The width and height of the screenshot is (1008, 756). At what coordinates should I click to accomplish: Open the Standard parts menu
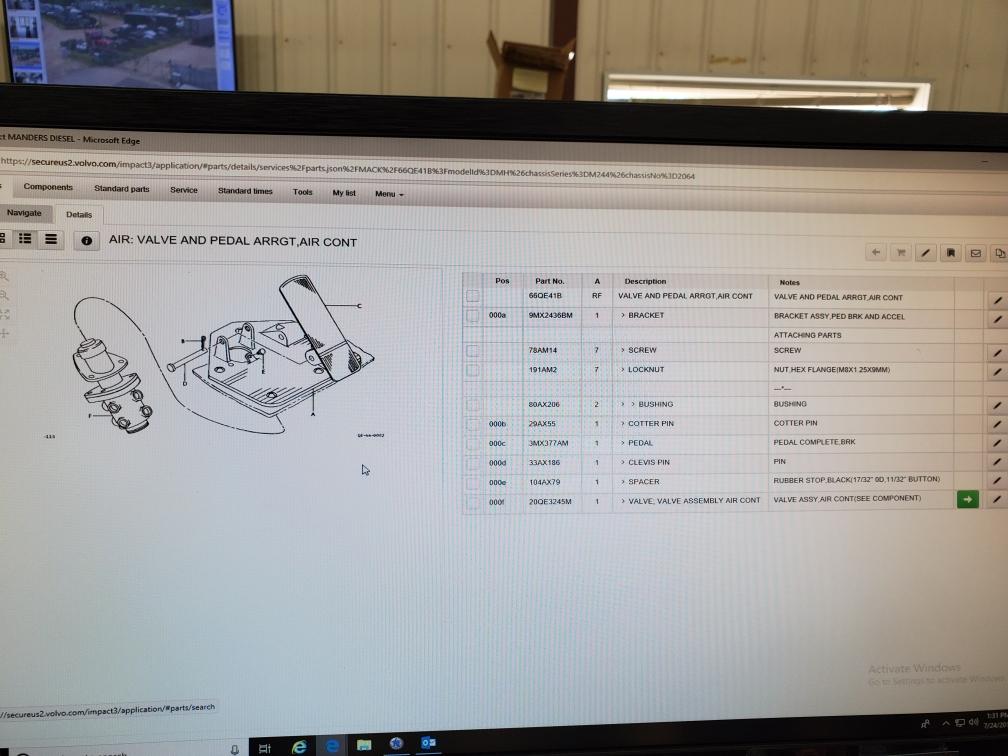(122, 188)
